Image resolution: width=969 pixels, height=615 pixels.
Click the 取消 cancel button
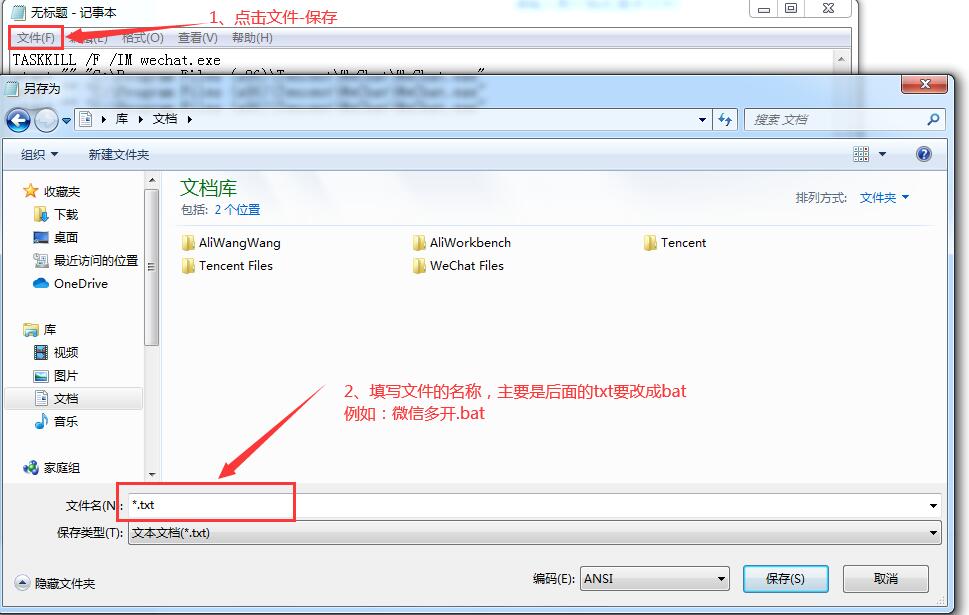[886, 579]
